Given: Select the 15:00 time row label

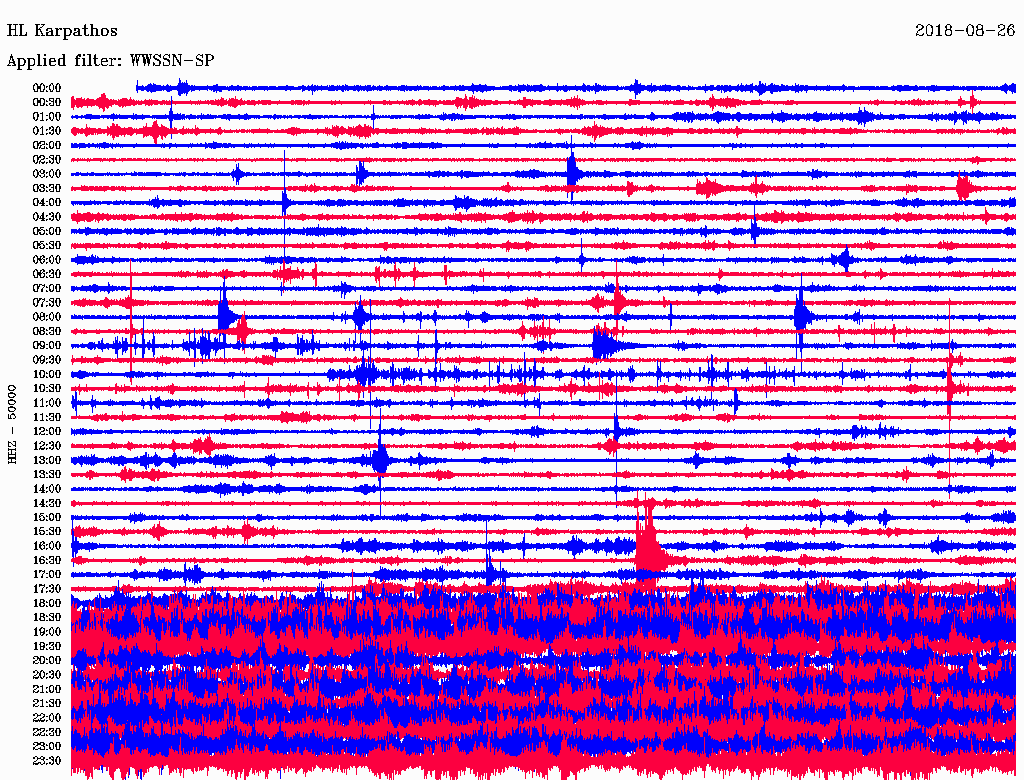Looking at the screenshot, I should tap(47, 518).
